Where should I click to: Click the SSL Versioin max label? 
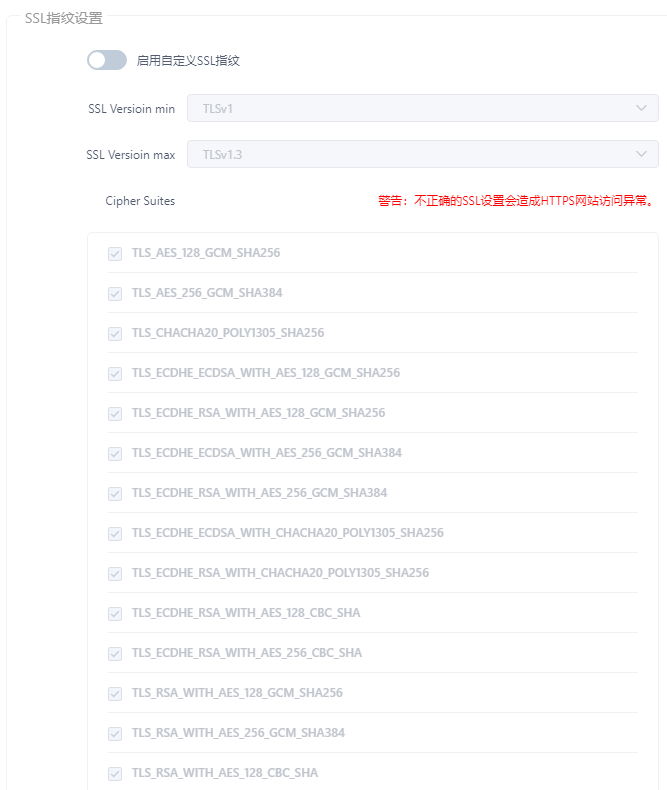(130, 155)
